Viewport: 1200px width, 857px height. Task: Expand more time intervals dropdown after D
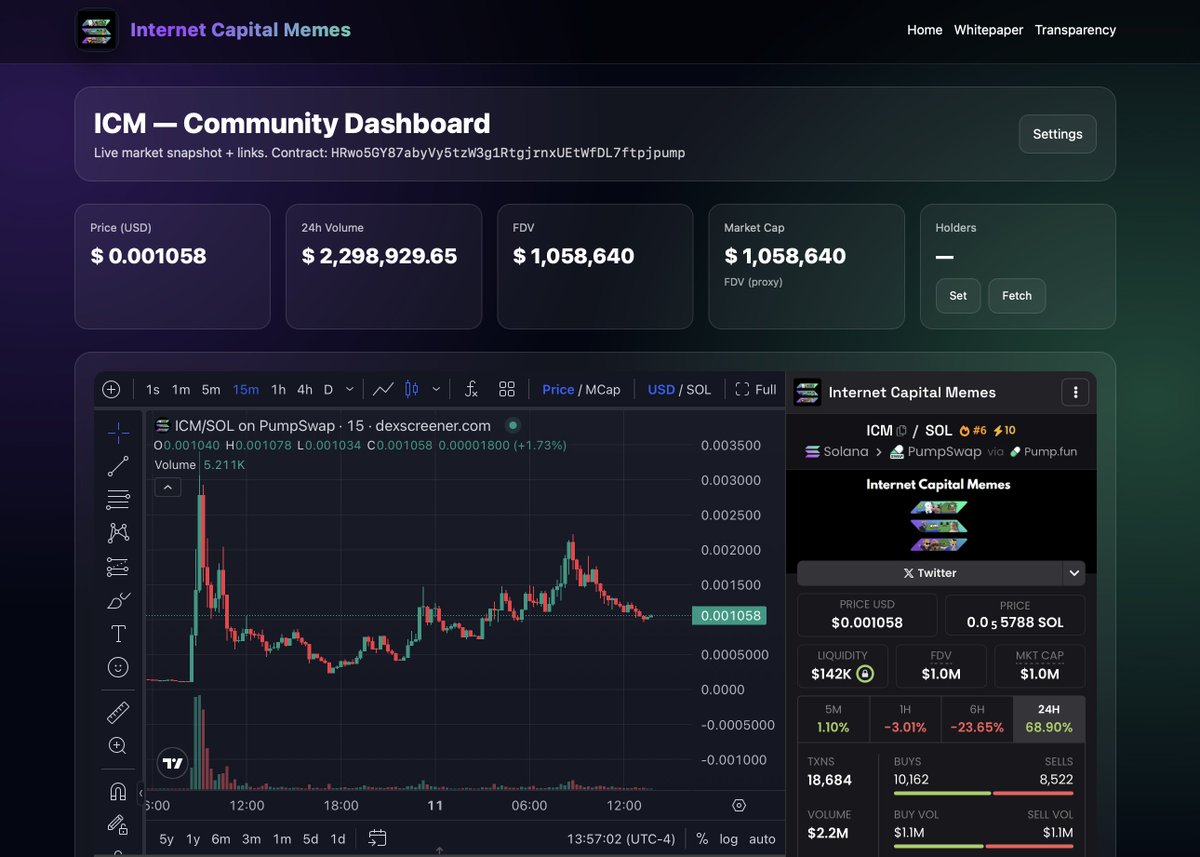click(349, 389)
